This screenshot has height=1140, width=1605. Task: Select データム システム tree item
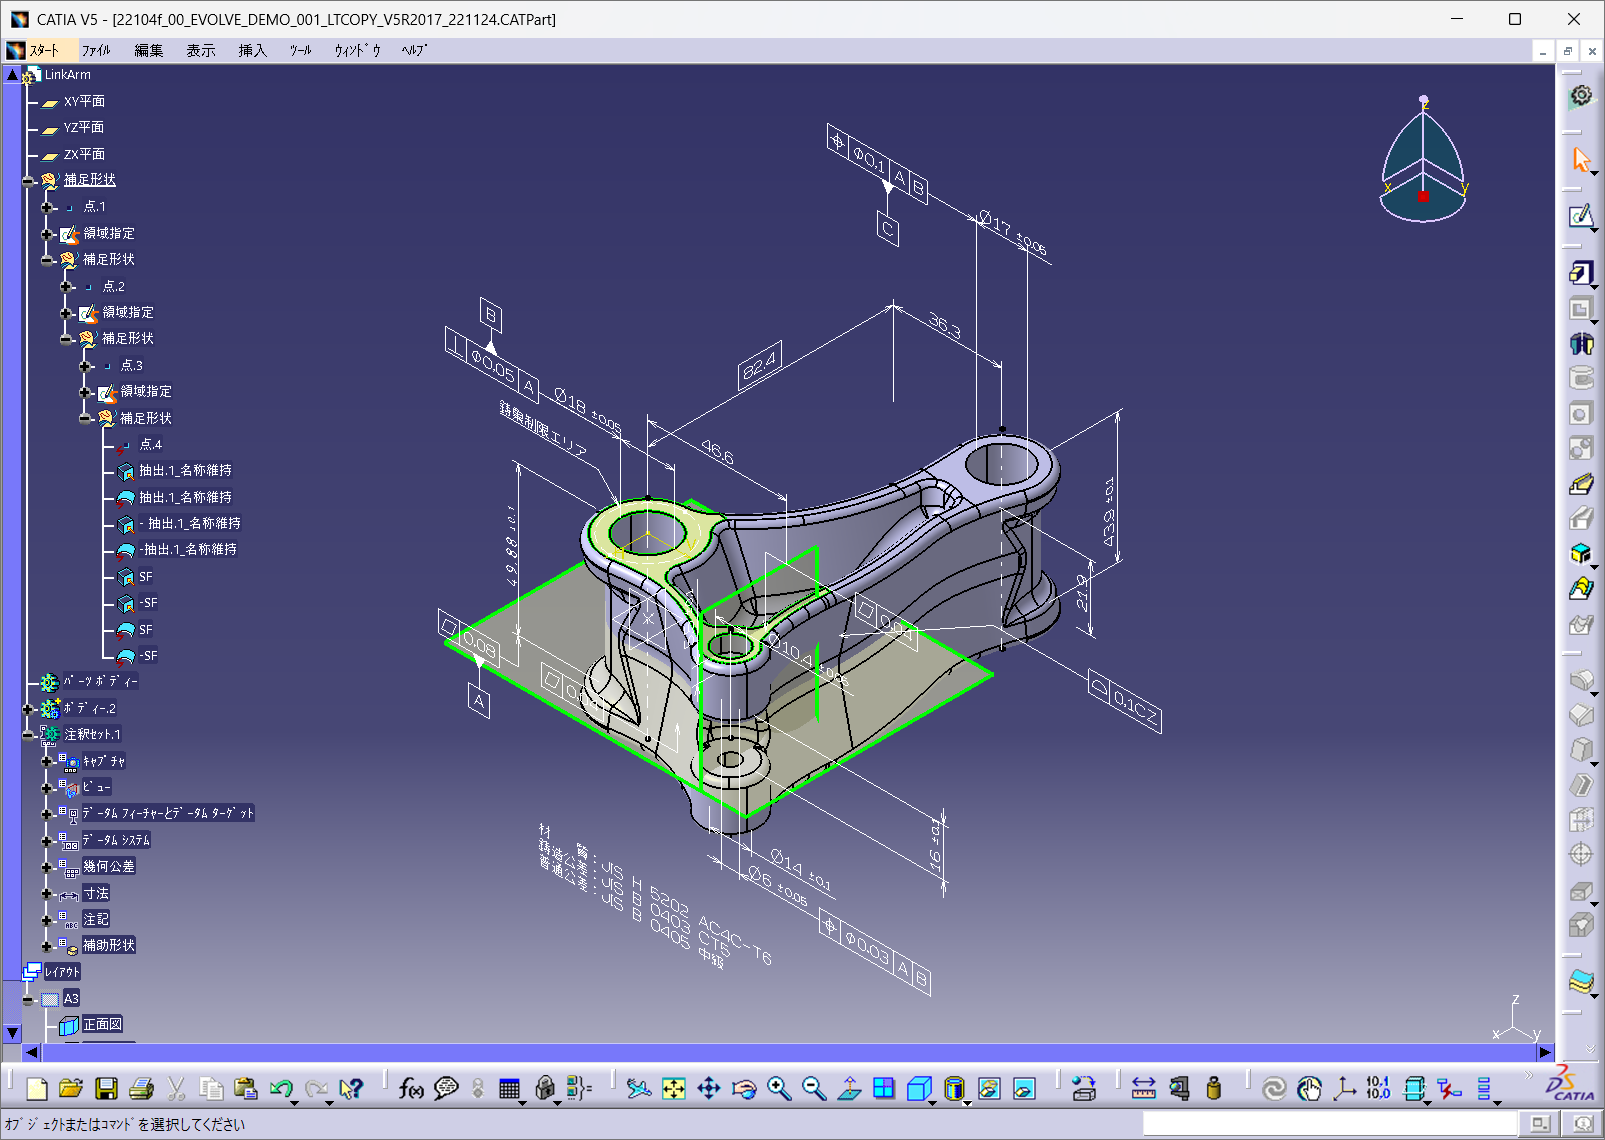(116, 840)
